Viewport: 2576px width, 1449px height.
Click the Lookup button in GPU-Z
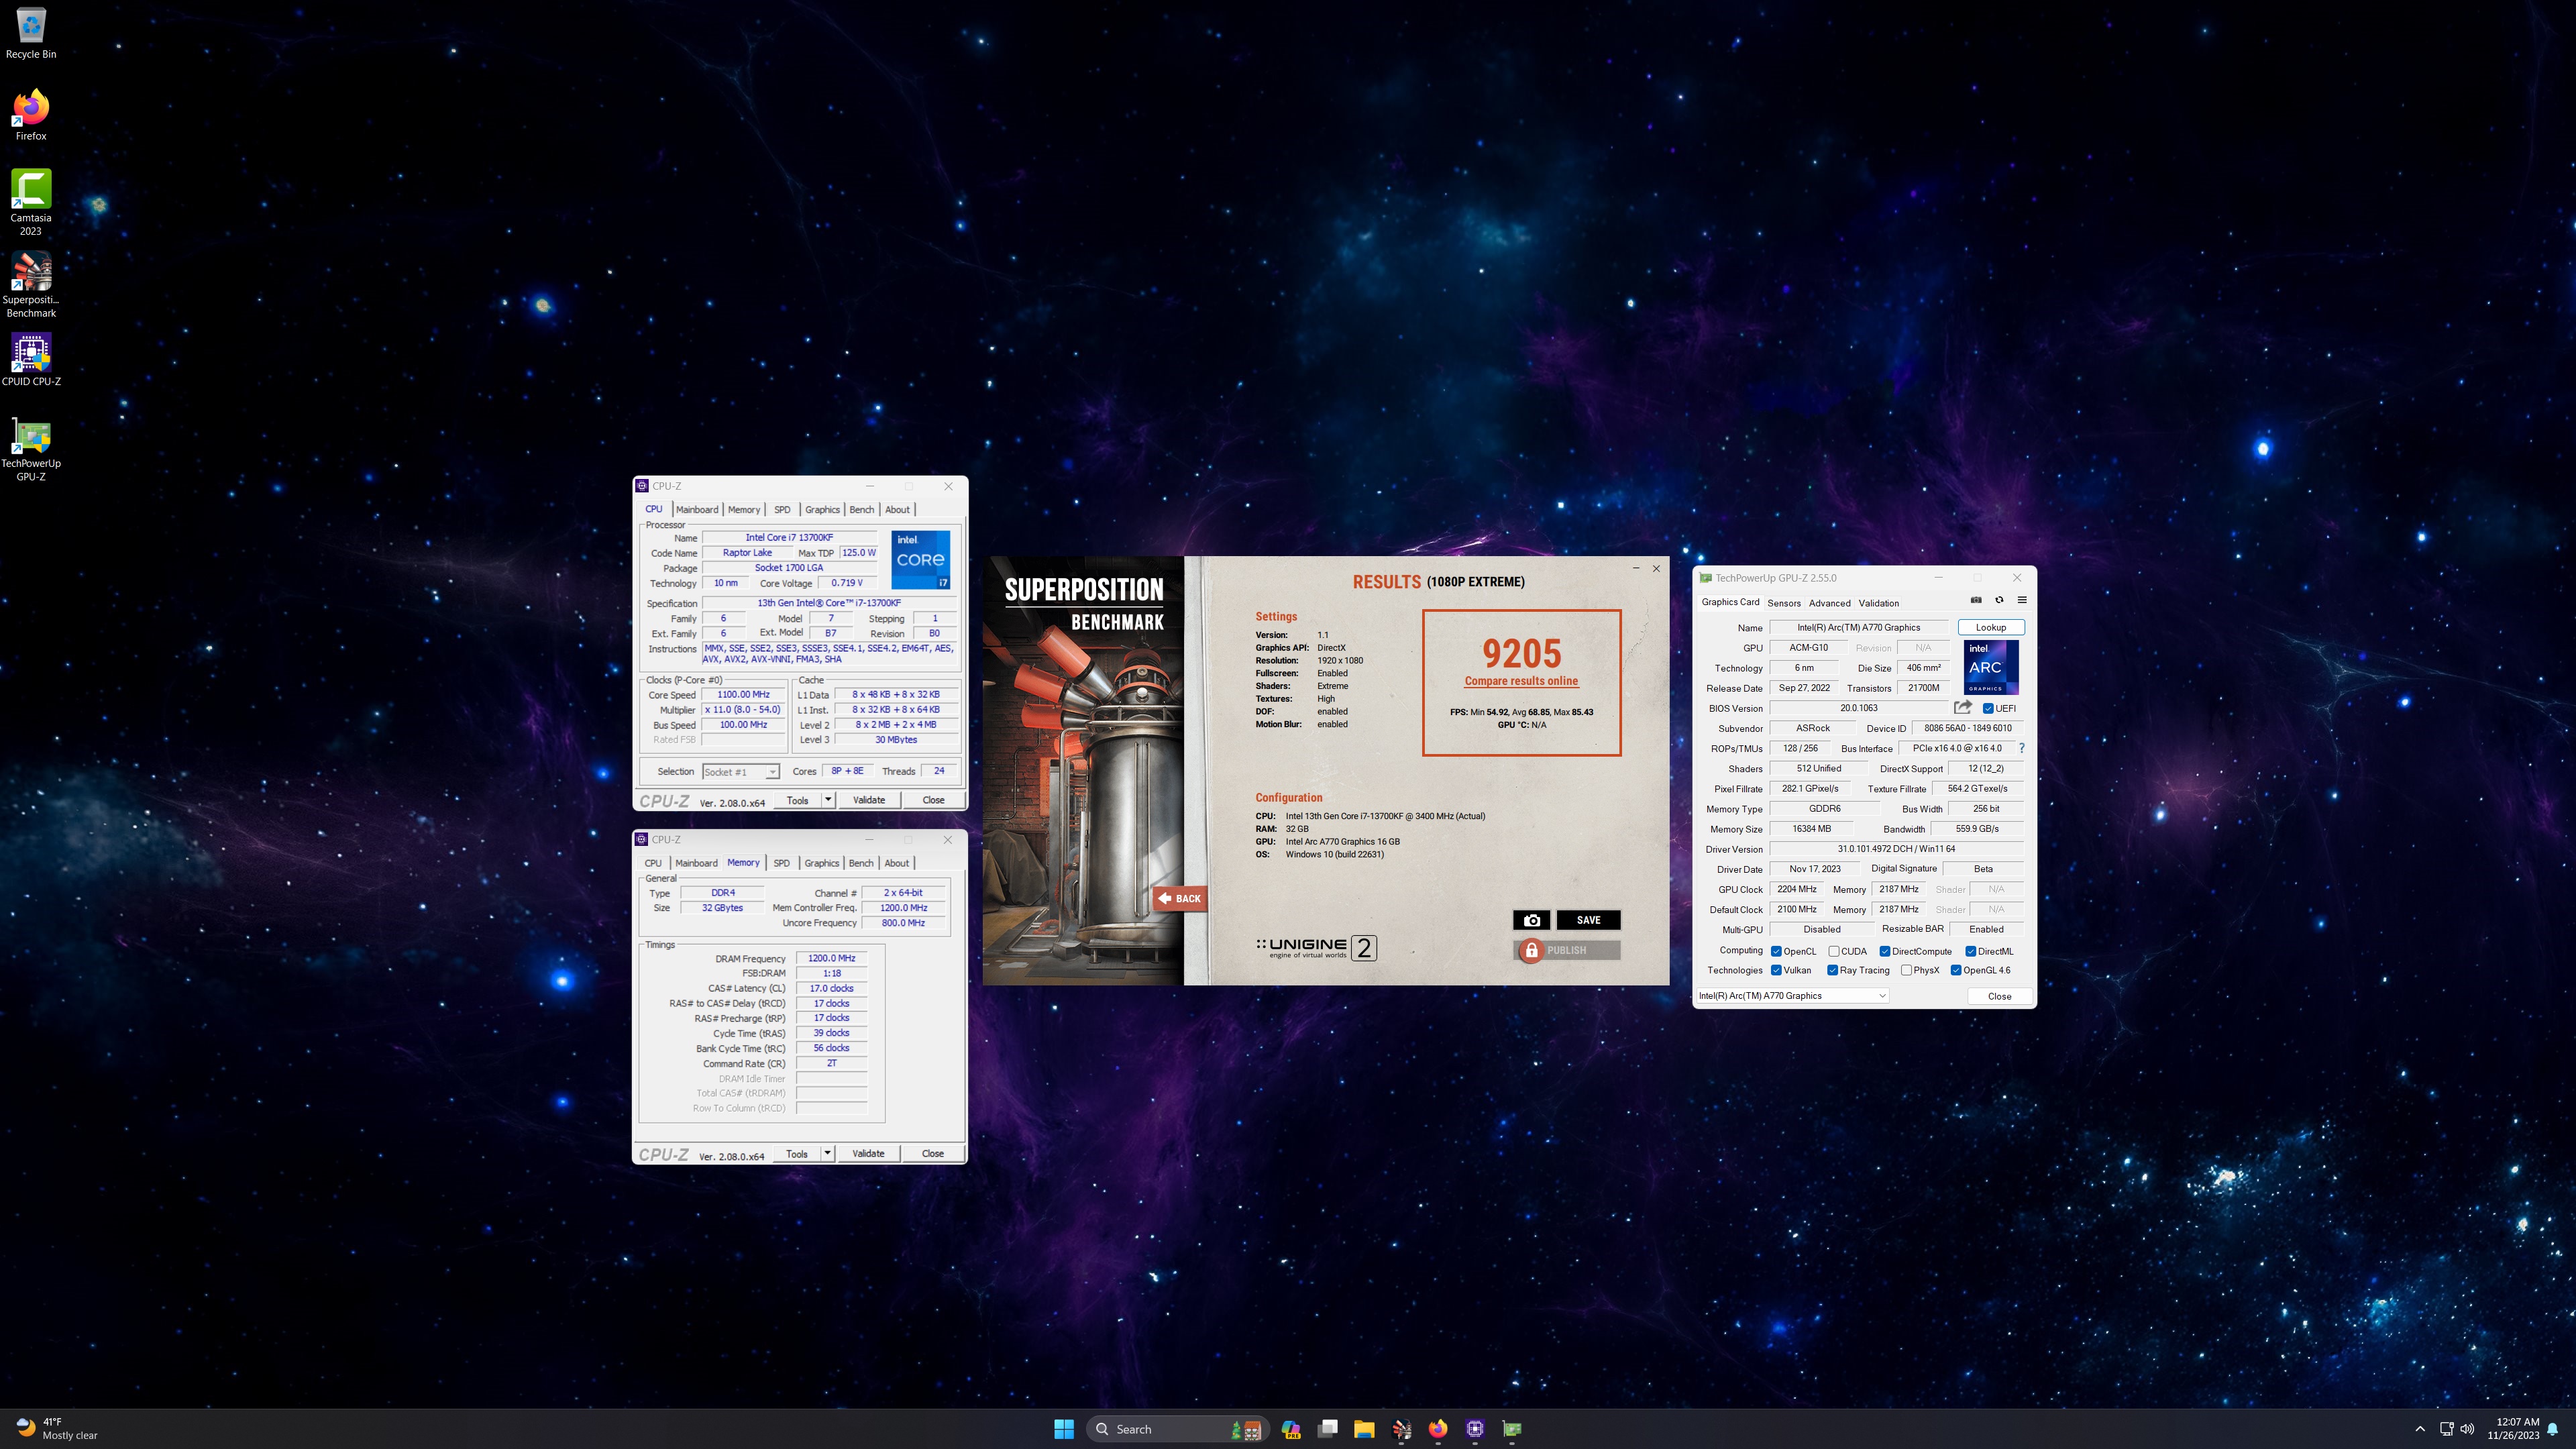tap(1991, 627)
